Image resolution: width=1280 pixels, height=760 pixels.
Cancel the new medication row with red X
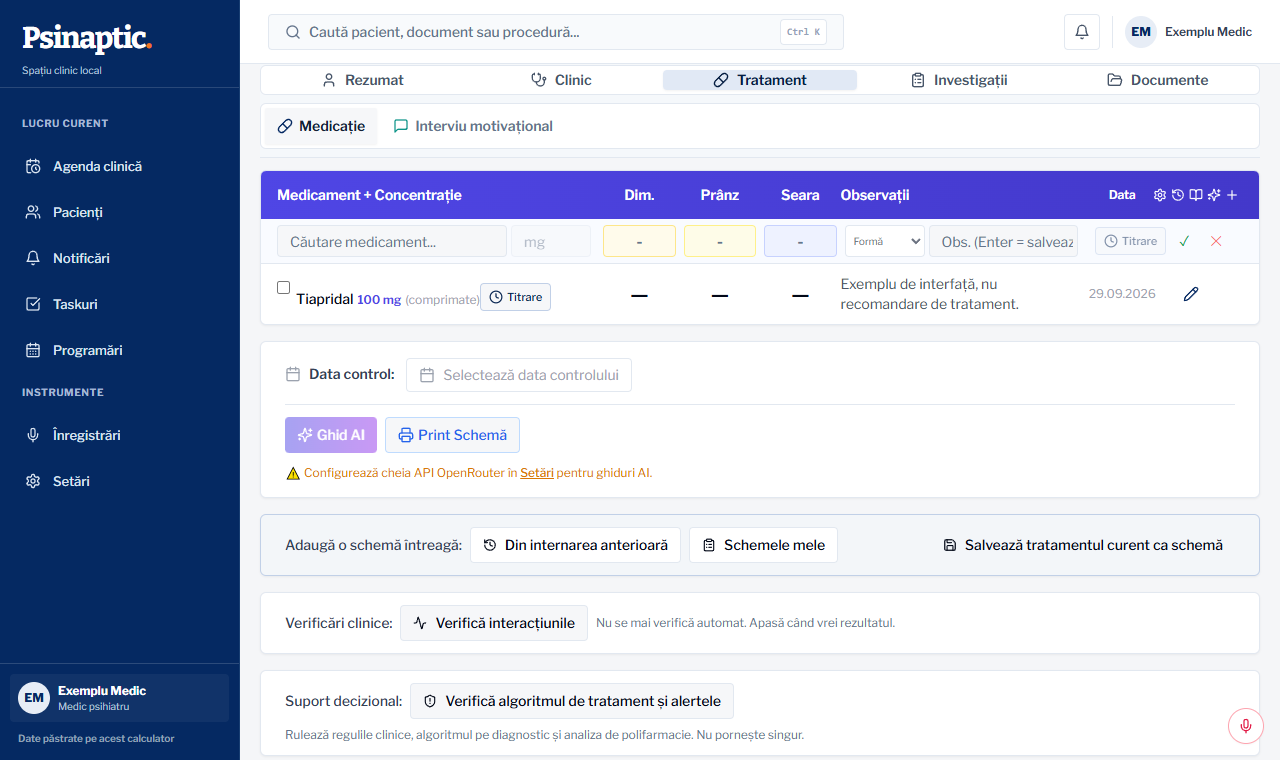(1216, 241)
